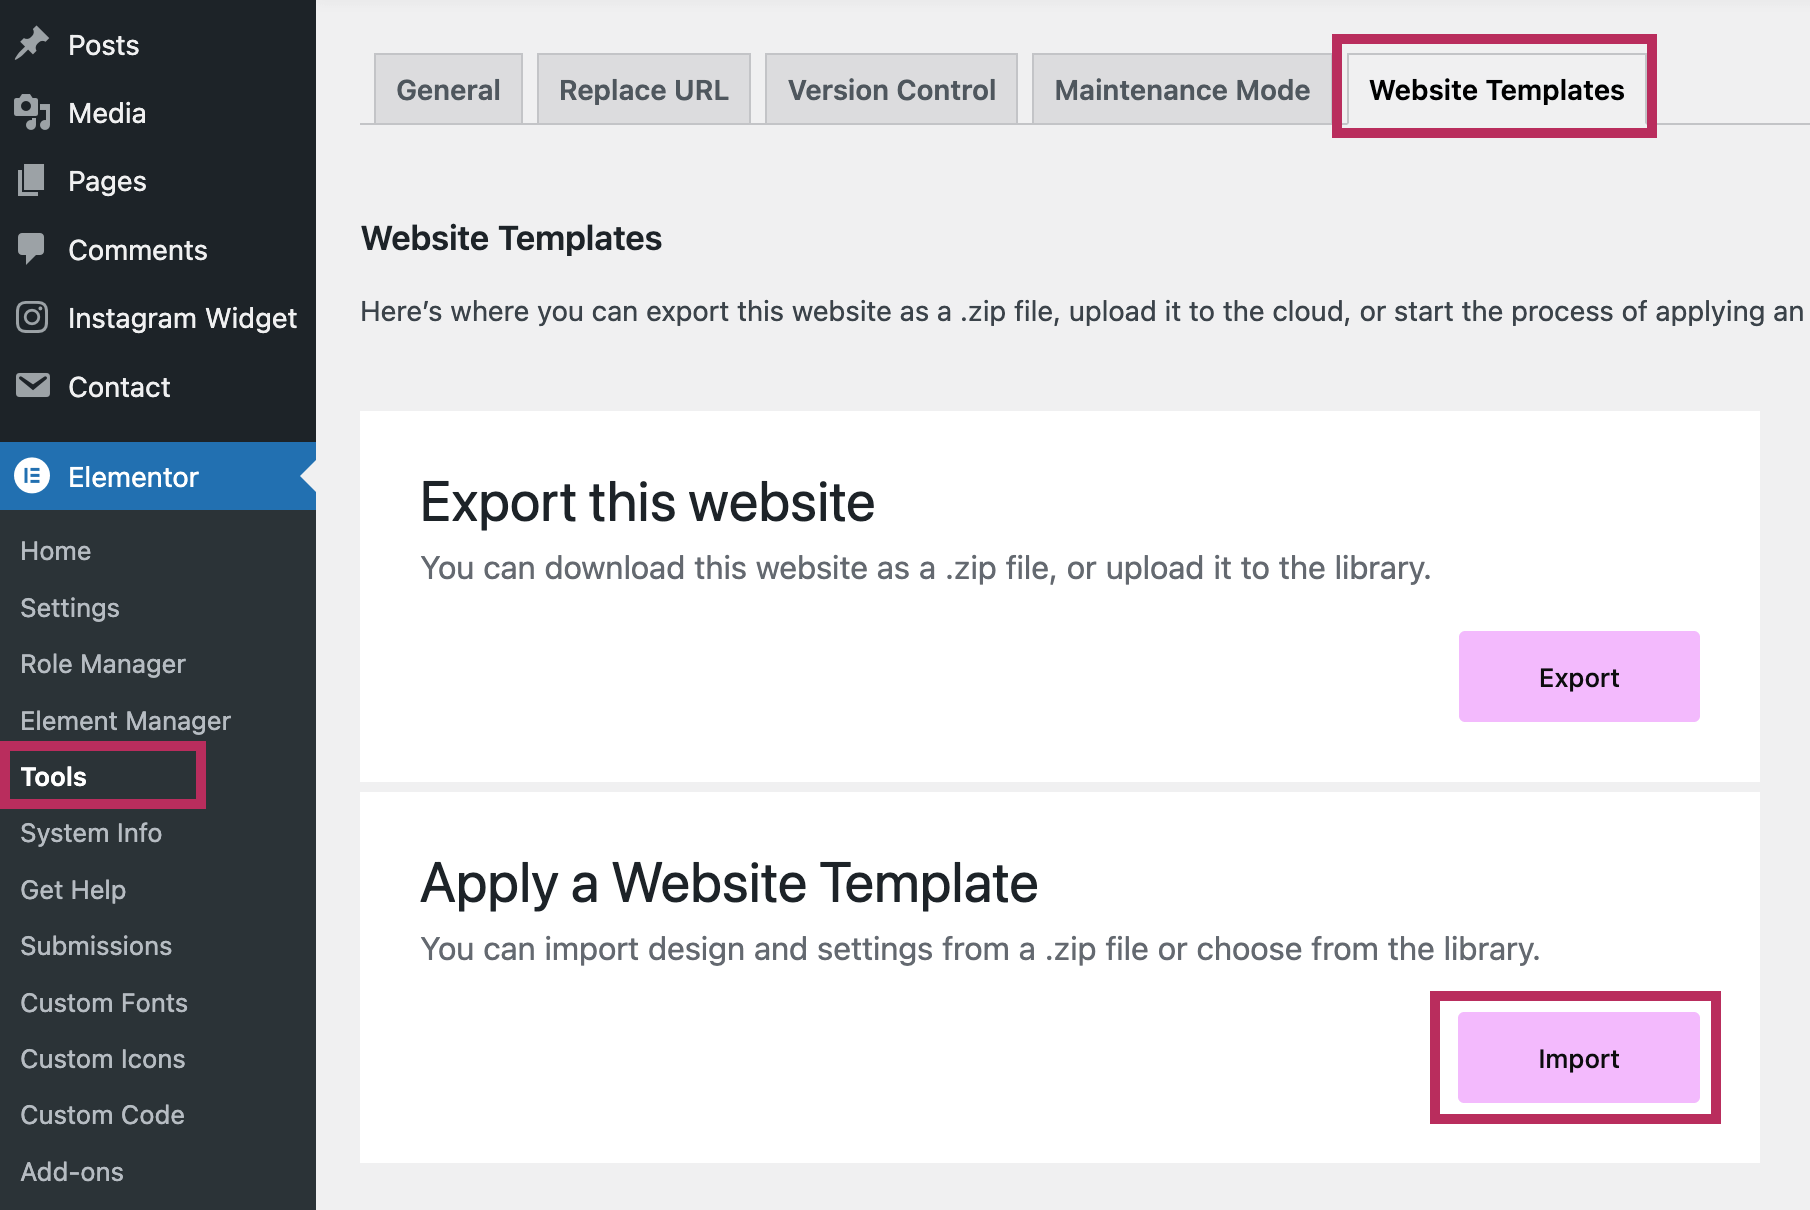The width and height of the screenshot is (1810, 1210).
Task: Switch to the General tab
Action: [447, 89]
